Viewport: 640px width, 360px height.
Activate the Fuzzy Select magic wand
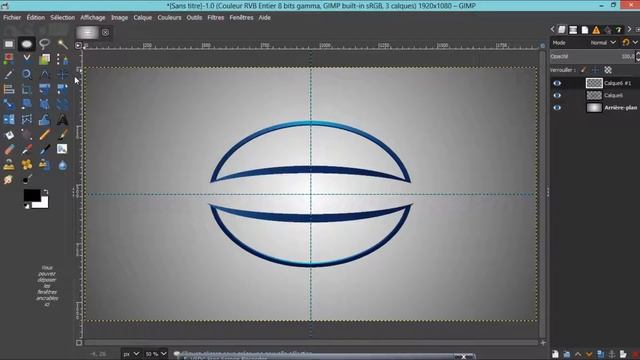62,44
